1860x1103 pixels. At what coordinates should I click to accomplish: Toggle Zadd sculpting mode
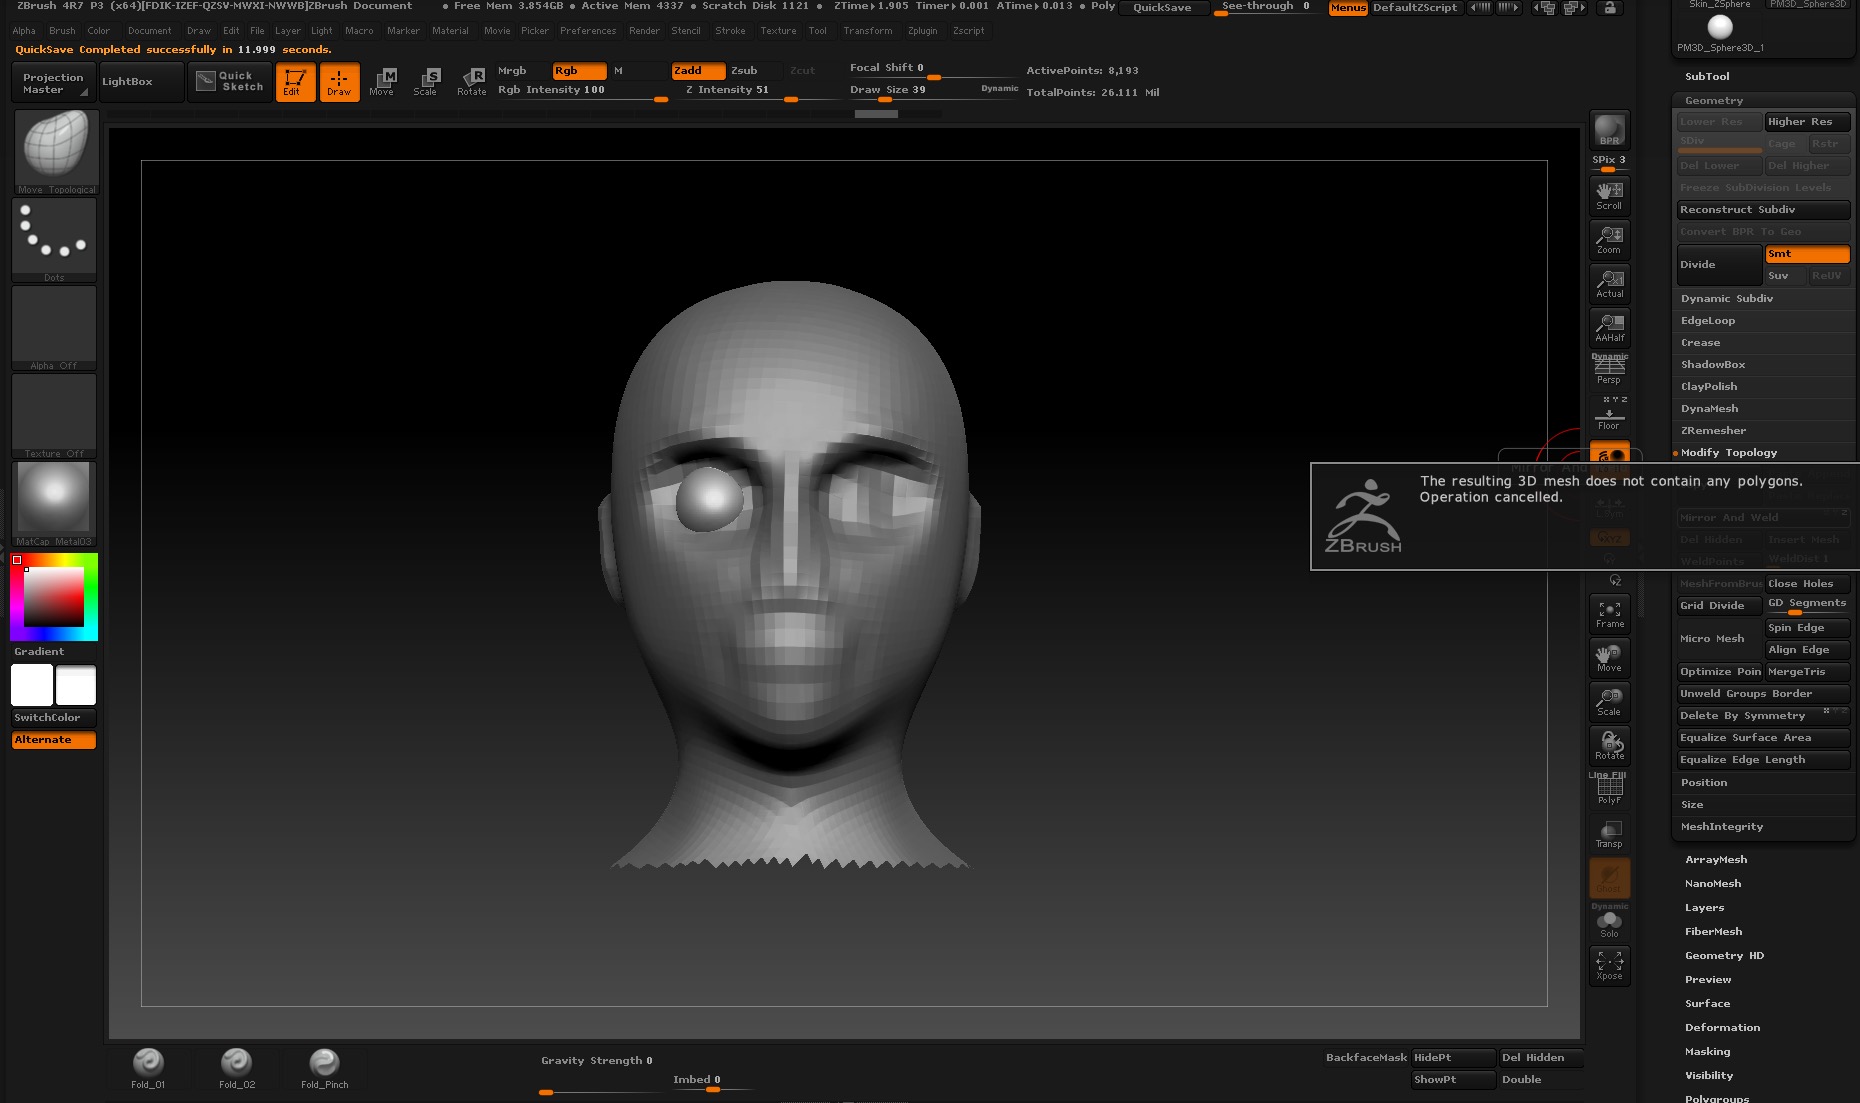[697, 71]
